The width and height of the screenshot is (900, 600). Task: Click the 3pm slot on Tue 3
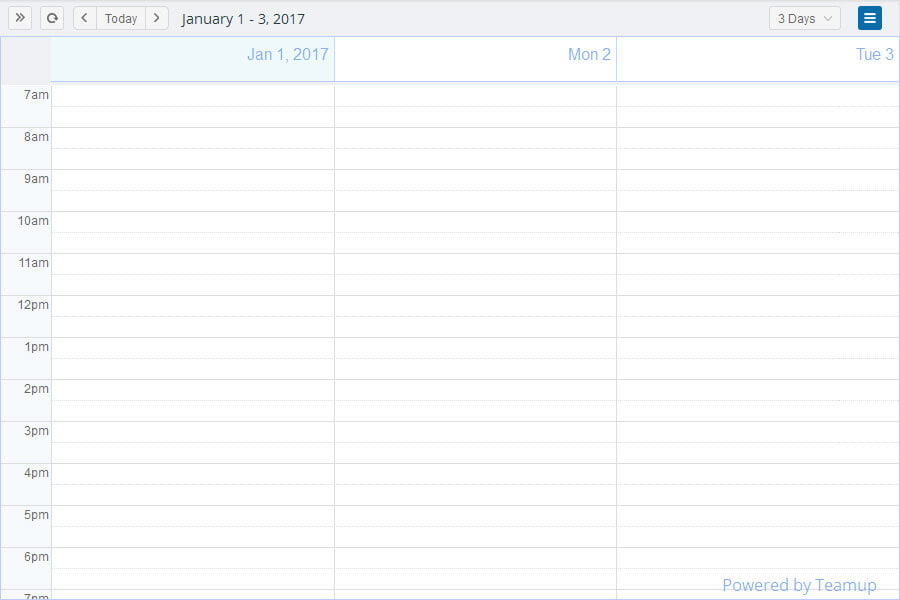click(757, 432)
